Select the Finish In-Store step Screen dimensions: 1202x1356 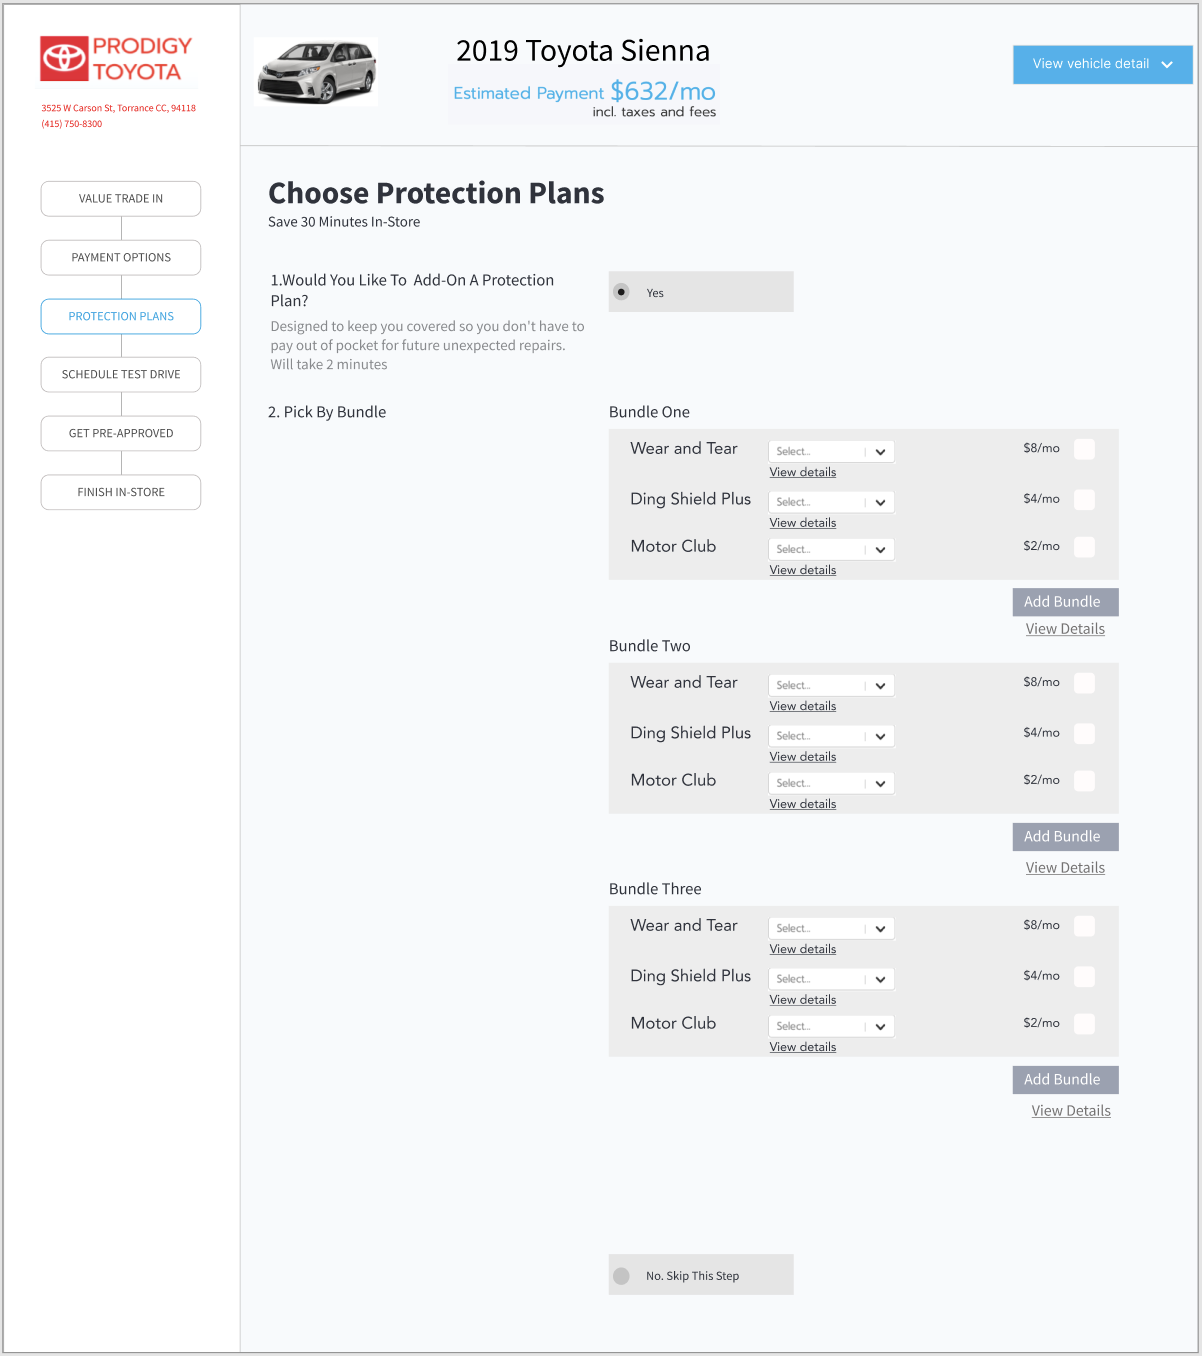click(x=121, y=492)
